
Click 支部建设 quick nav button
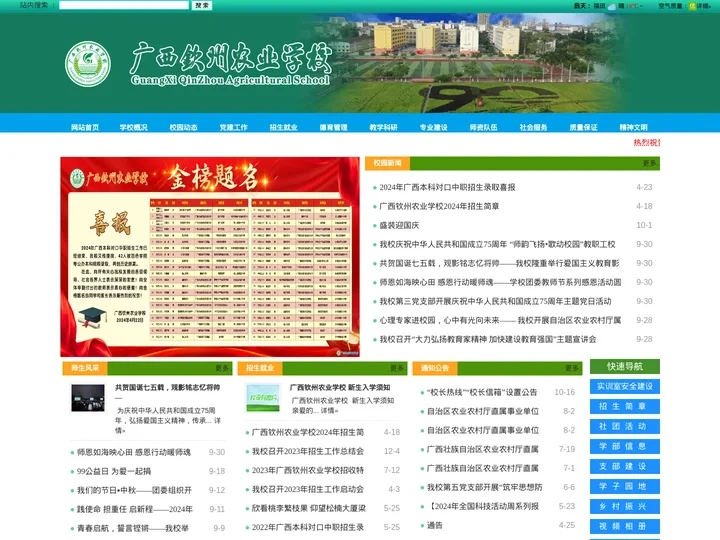624,466
